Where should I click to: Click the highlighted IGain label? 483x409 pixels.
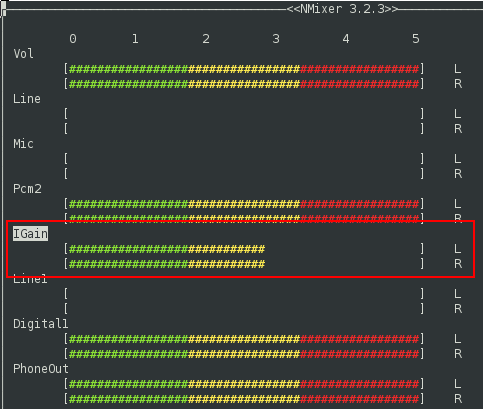point(30,234)
